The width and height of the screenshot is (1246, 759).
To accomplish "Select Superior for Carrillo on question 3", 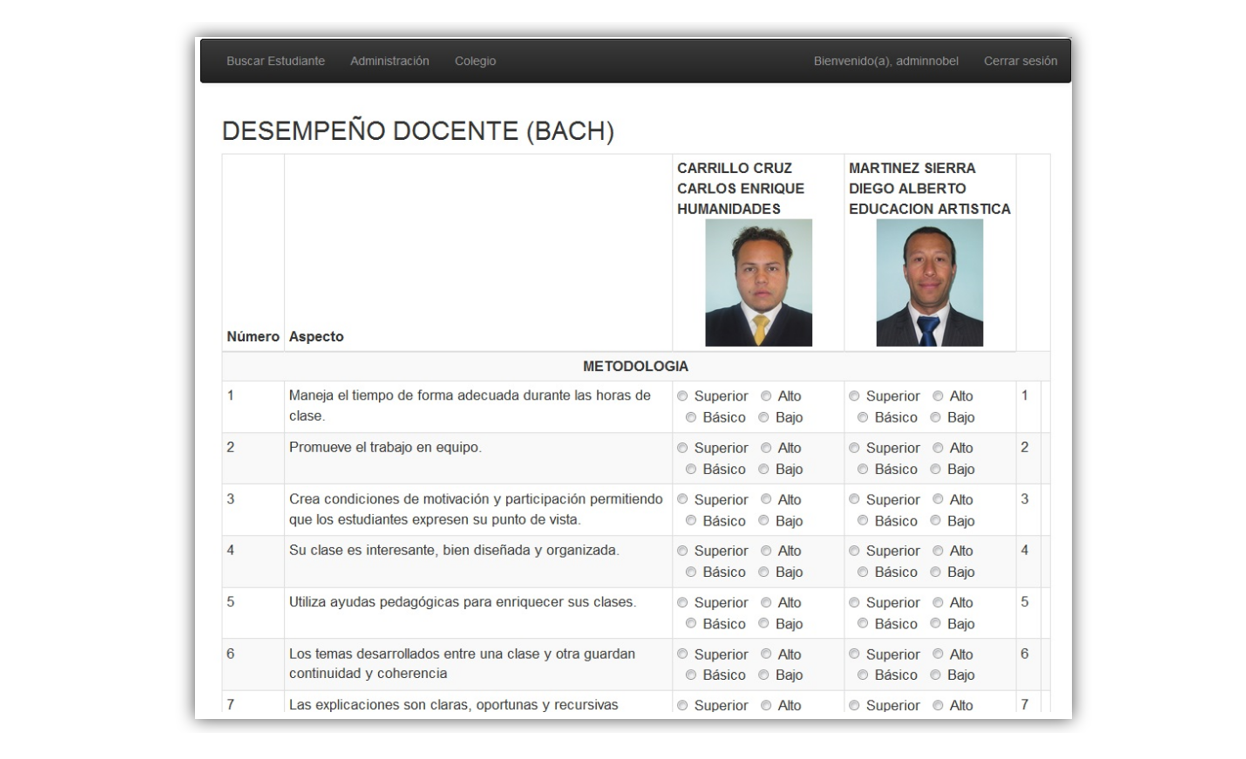I will (x=683, y=500).
